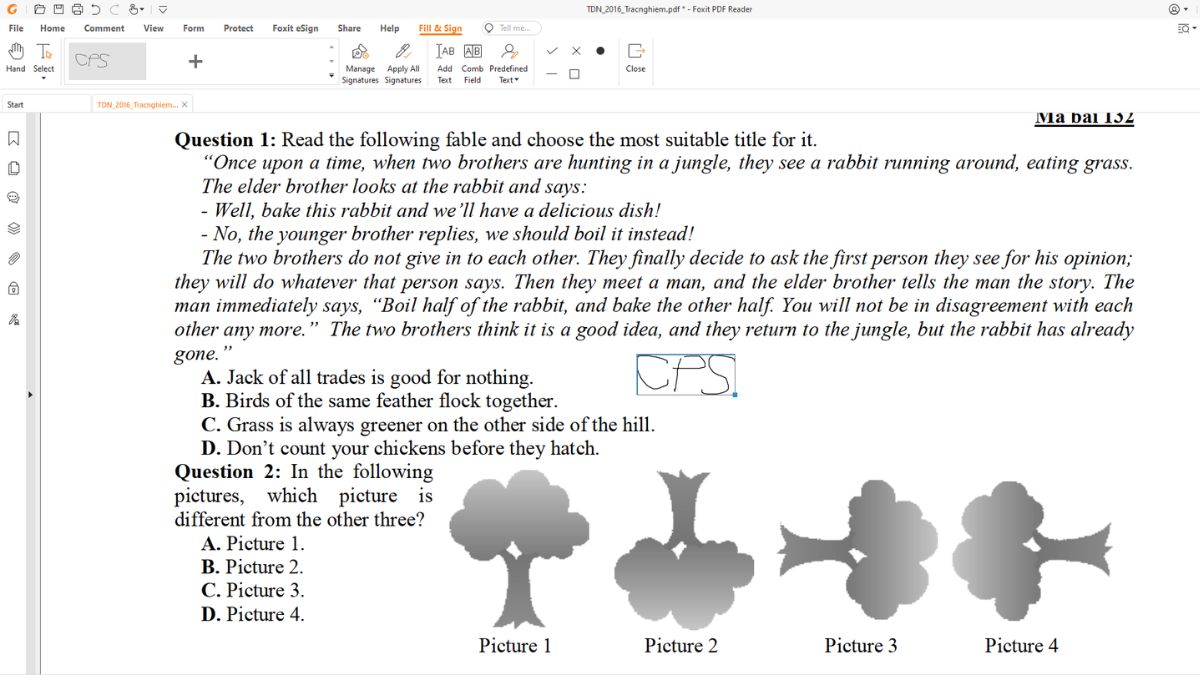Open Customize Quick Access Toolbar dropdown
This screenshot has height=675, width=1200.
click(x=163, y=9)
